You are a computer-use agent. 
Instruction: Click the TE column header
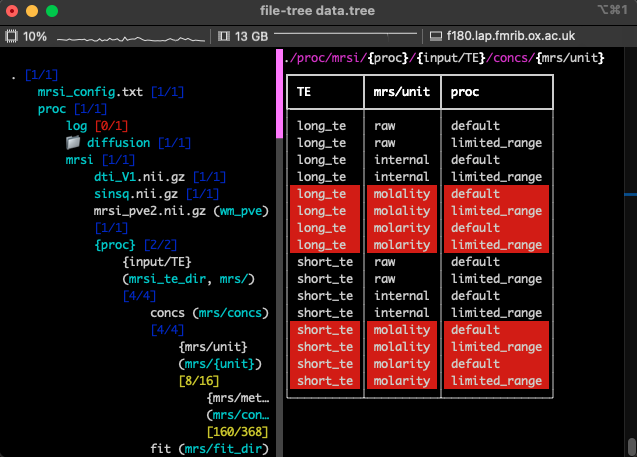tap(305, 92)
